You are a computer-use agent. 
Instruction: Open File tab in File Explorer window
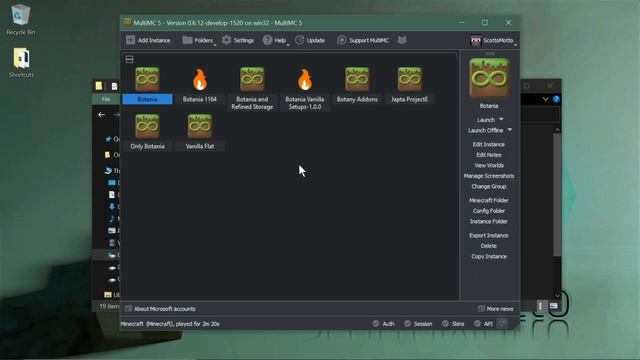[x=106, y=99]
